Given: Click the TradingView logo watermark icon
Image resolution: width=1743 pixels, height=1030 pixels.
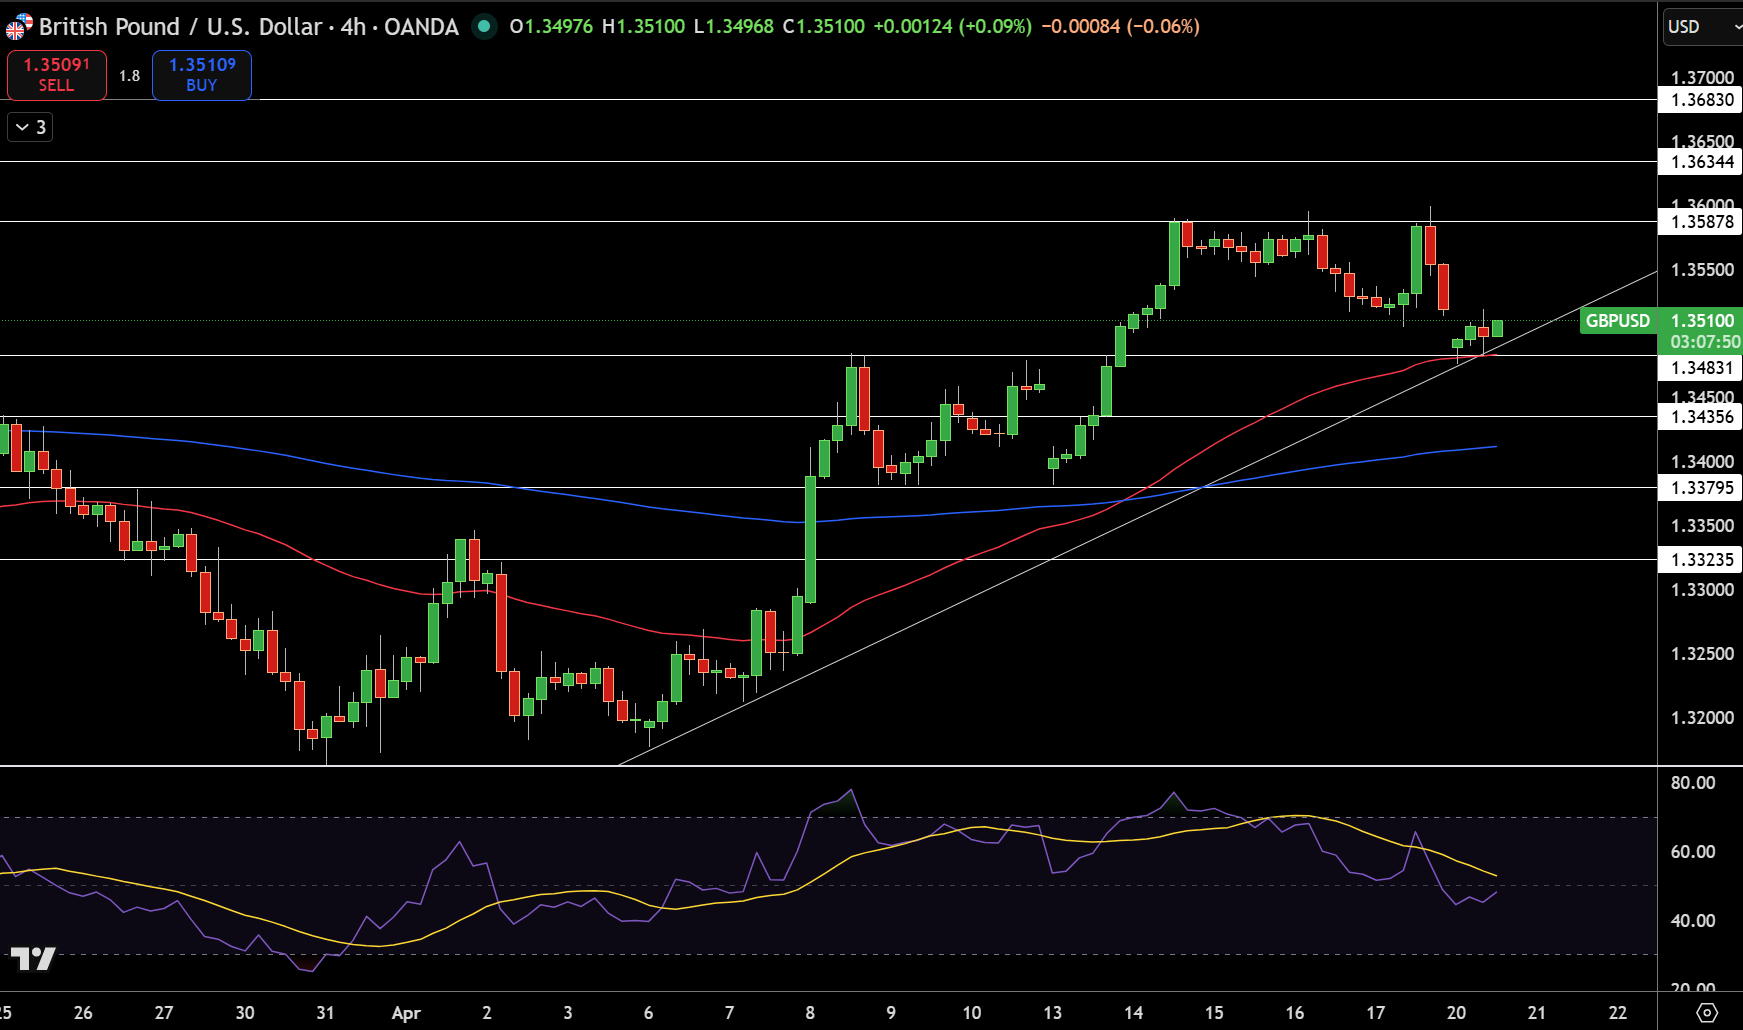Looking at the screenshot, I should tap(33, 959).
